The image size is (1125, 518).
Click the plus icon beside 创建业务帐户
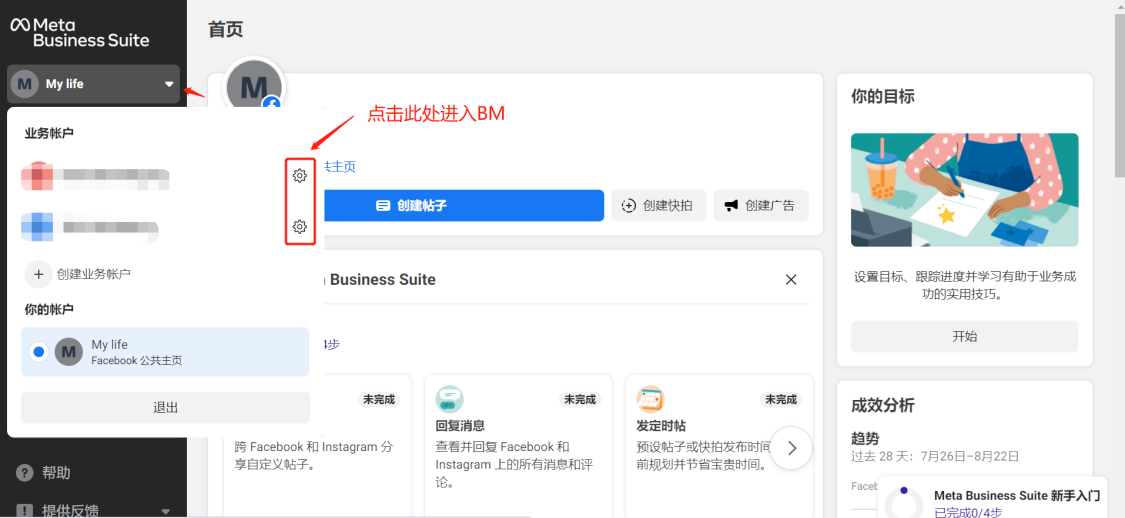click(x=39, y=274)
